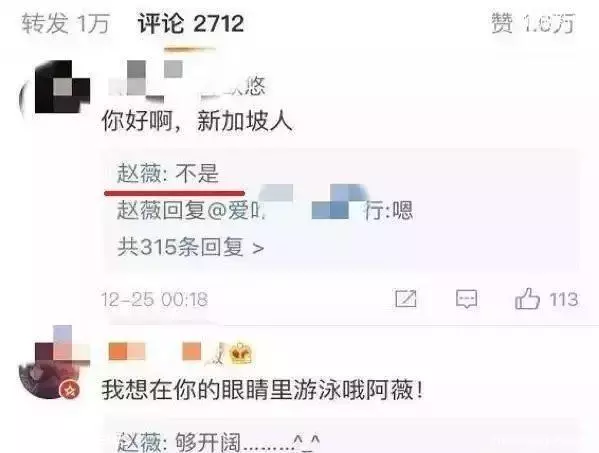599x453 pixels.
Task: Open the 赞 likes tab
Action: point(533,24)
